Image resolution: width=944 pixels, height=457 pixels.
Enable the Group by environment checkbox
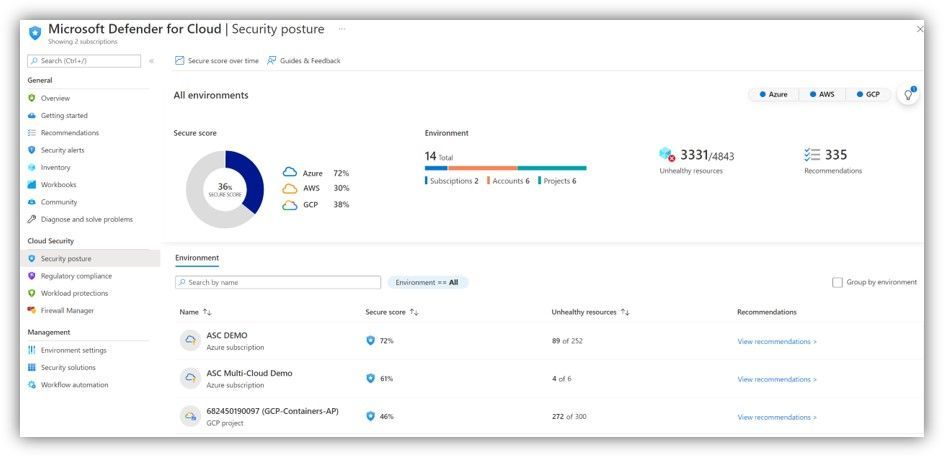coord(837,282)
